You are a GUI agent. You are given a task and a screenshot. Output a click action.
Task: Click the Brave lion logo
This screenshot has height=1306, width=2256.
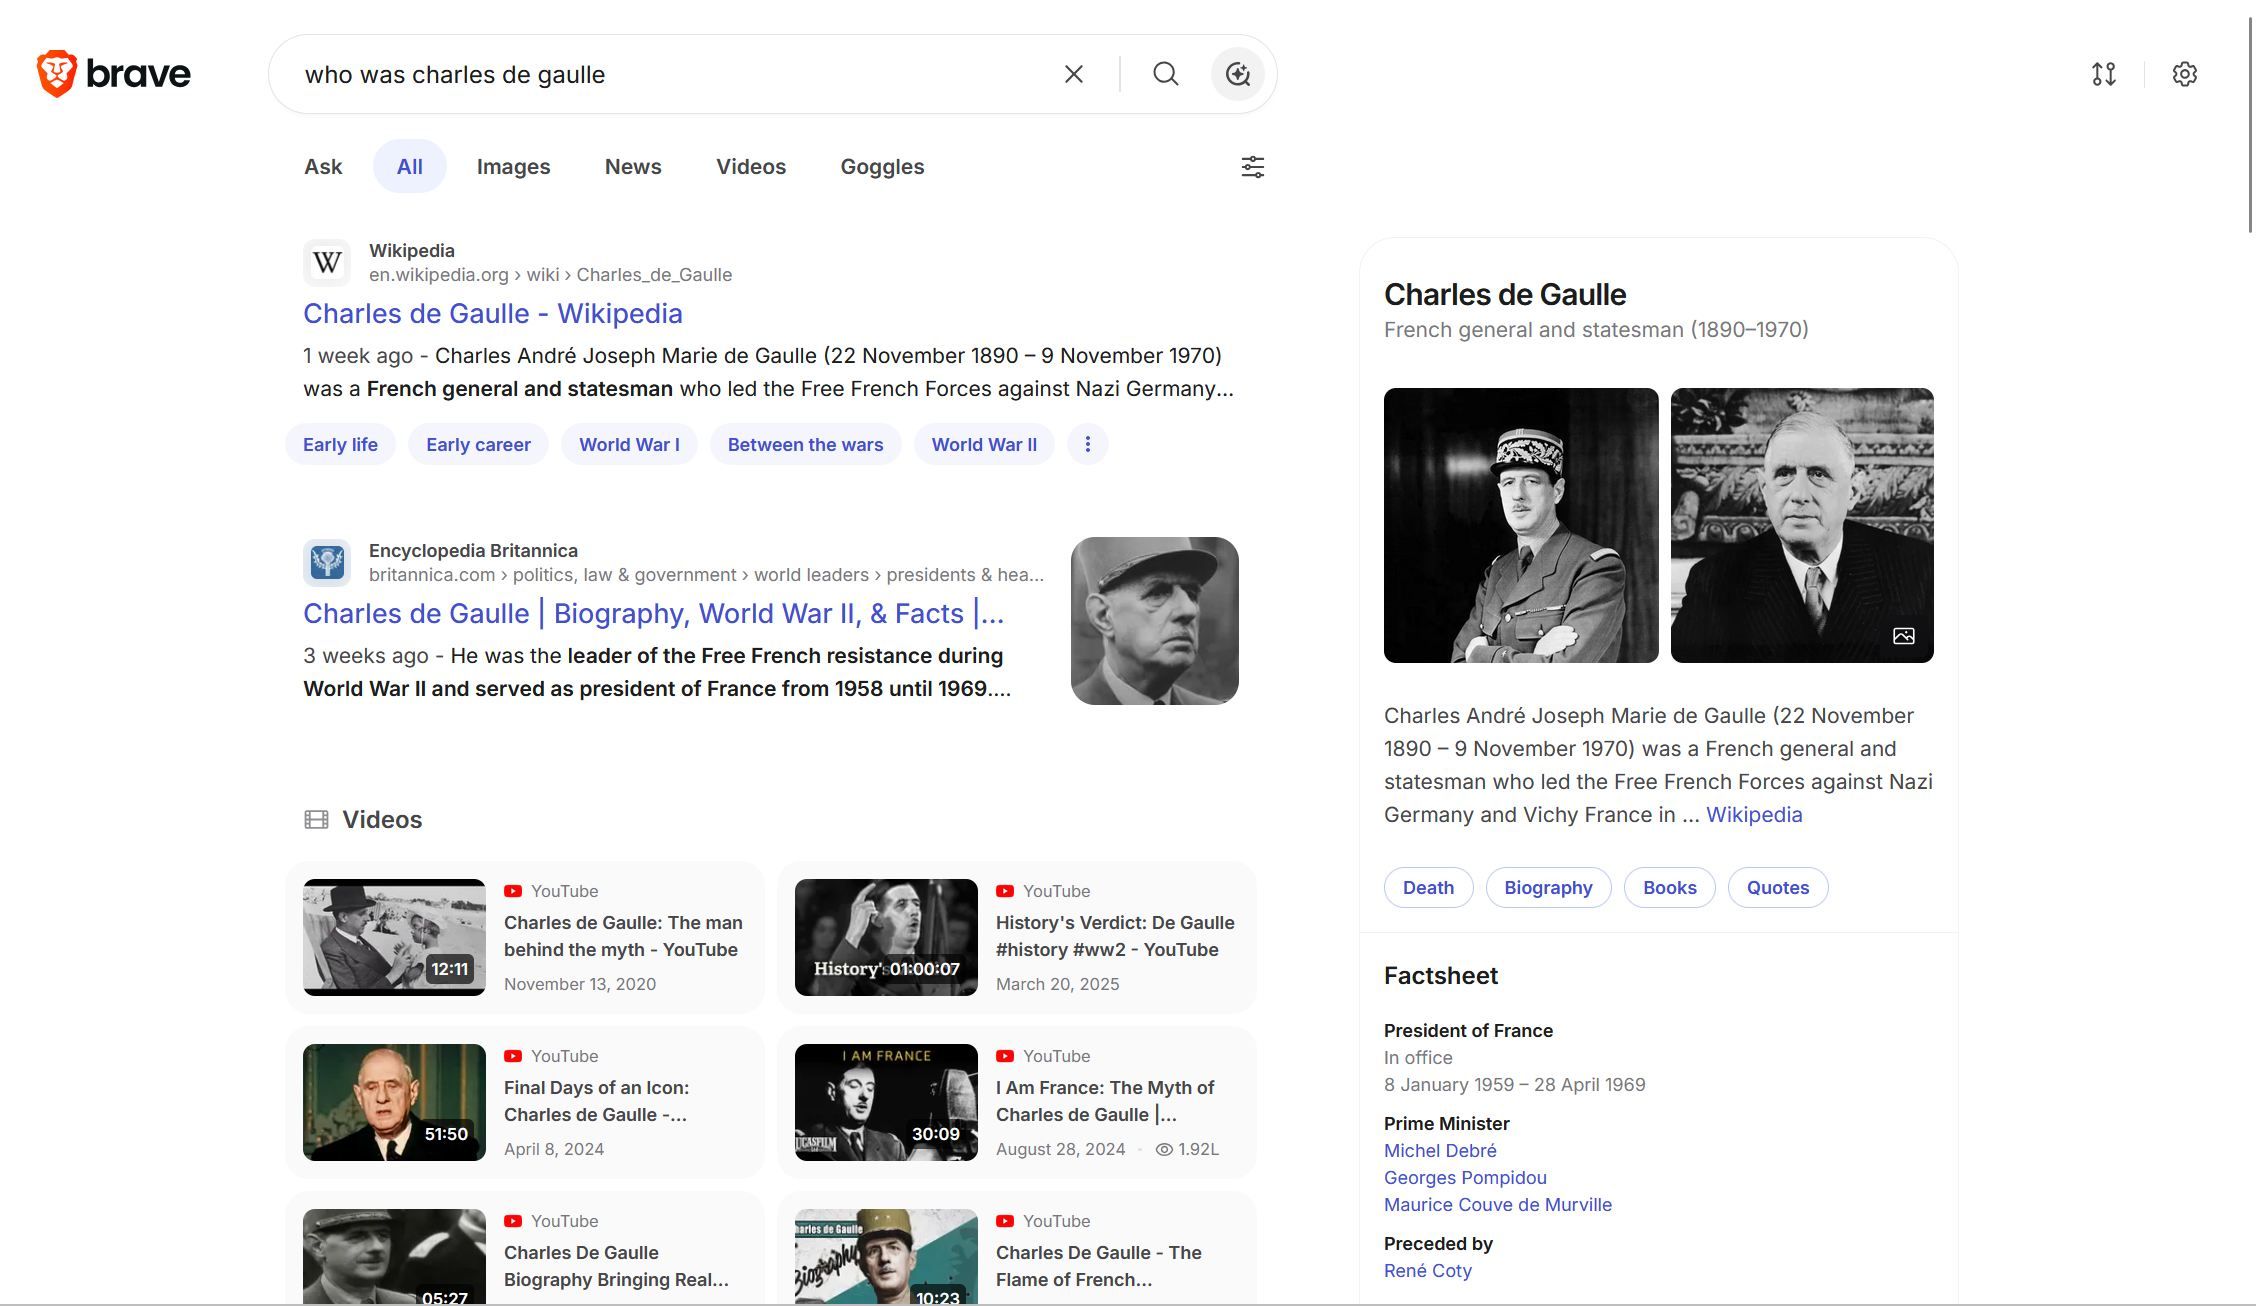click(57, 74)
